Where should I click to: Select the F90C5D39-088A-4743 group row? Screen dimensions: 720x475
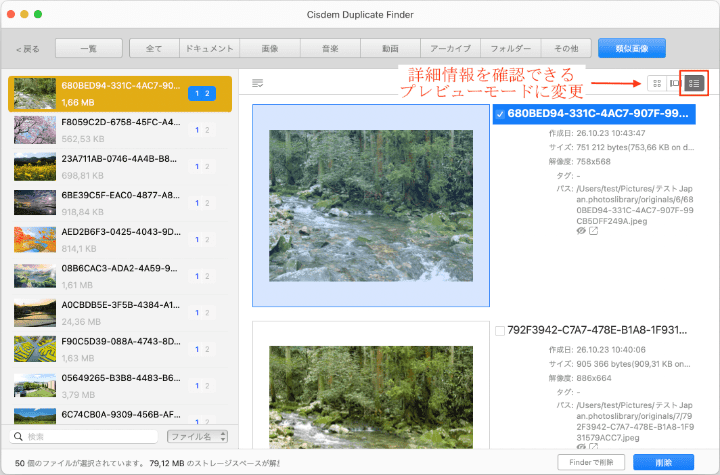point(120,349)
